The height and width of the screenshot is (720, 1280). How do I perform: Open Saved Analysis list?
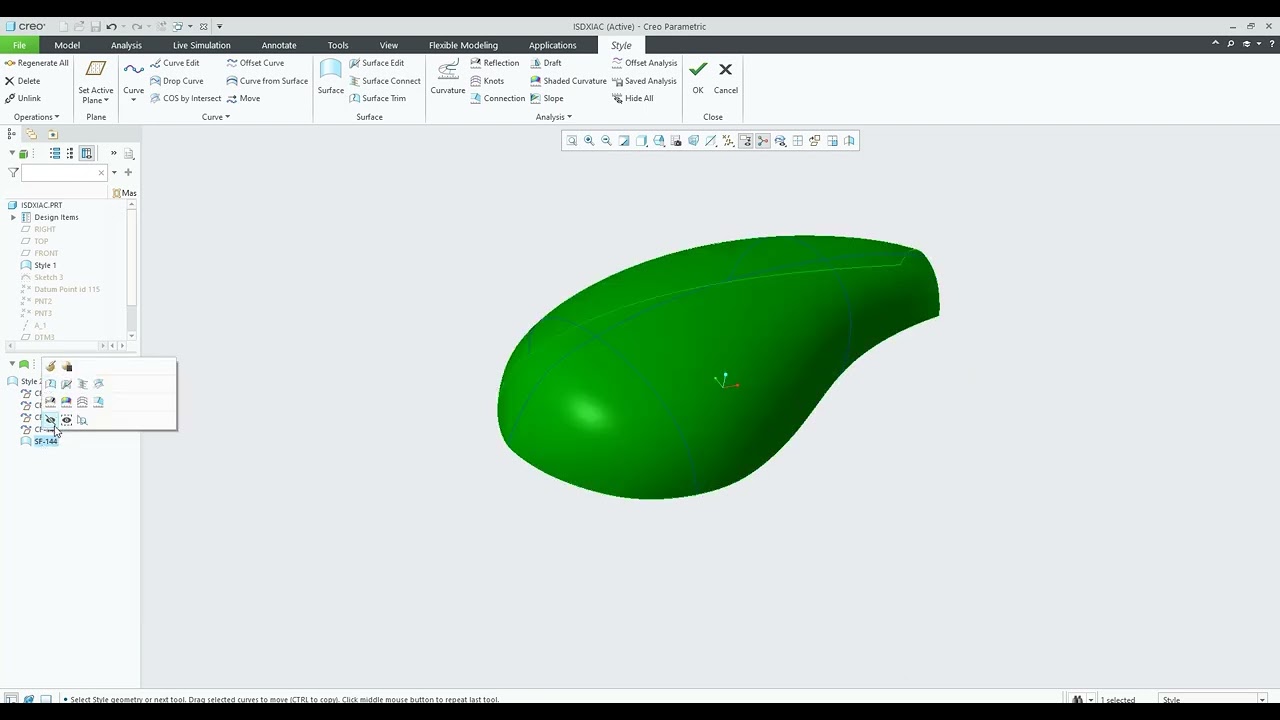click(x=645, y=81)
